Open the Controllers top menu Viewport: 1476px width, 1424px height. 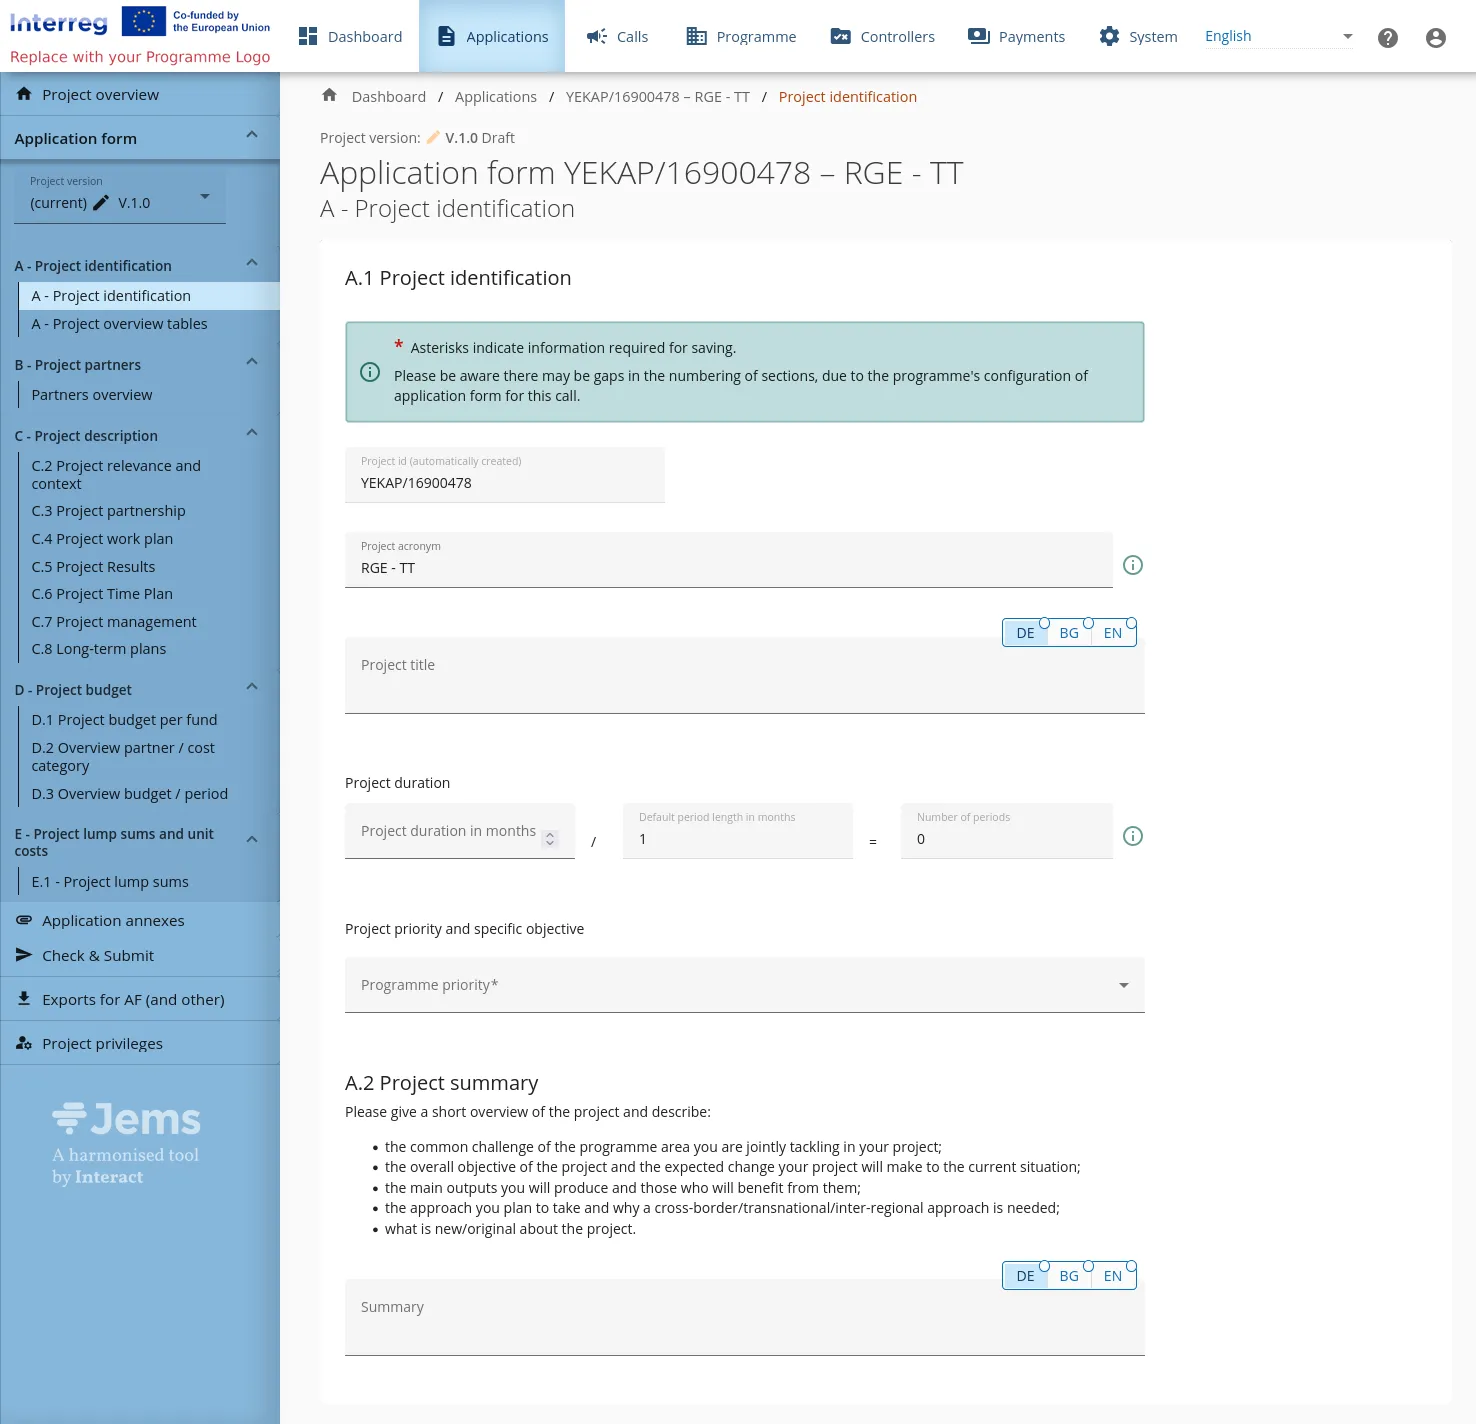pyautogui.click(x=882, y=36)
